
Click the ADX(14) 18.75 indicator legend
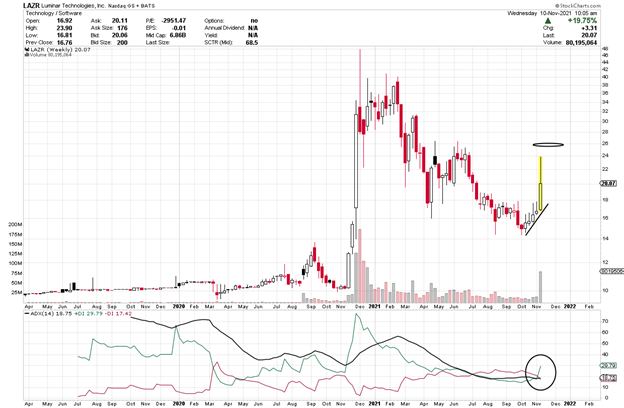49,314
